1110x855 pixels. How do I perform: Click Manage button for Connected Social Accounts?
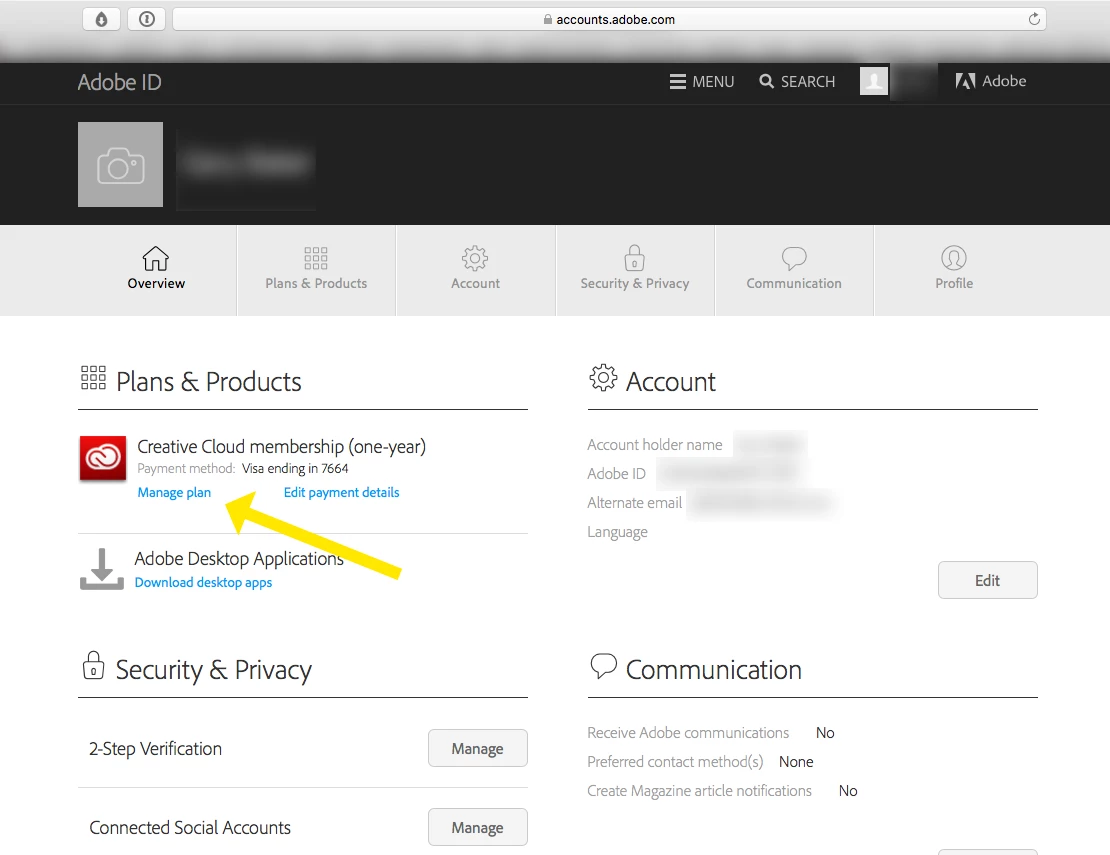[478, 827]
